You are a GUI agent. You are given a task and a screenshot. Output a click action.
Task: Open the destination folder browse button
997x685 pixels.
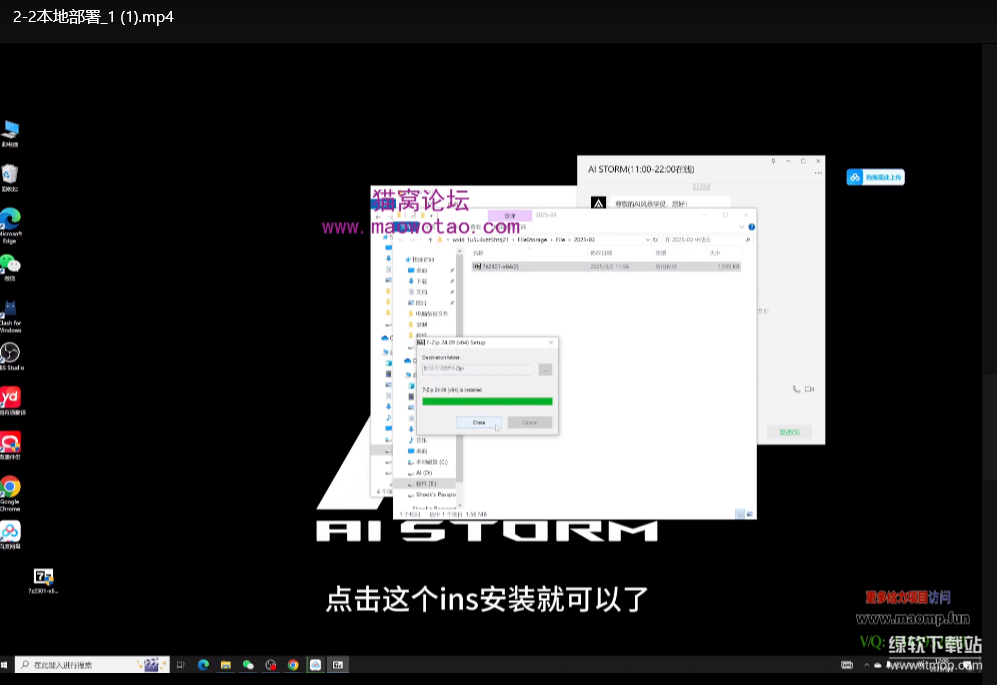point(545,370)
